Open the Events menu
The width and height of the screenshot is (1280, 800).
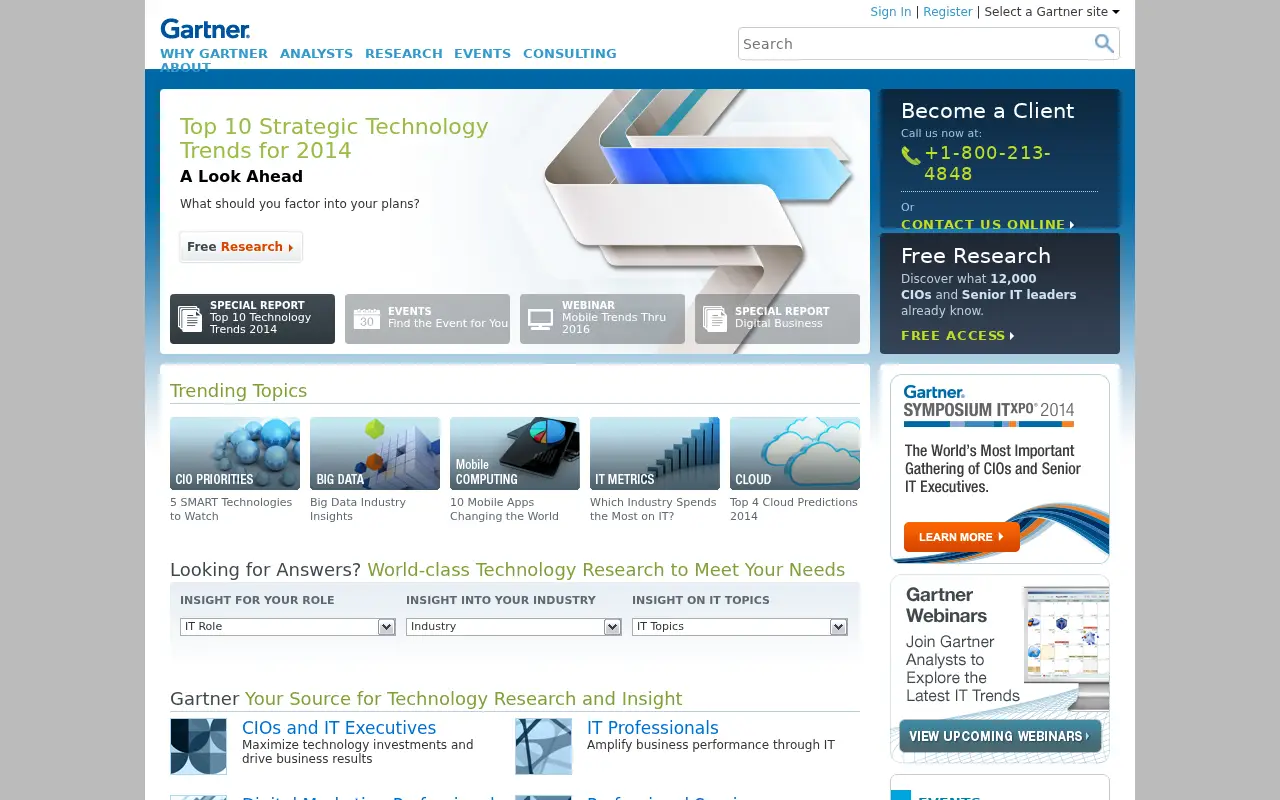pos(482,54)
